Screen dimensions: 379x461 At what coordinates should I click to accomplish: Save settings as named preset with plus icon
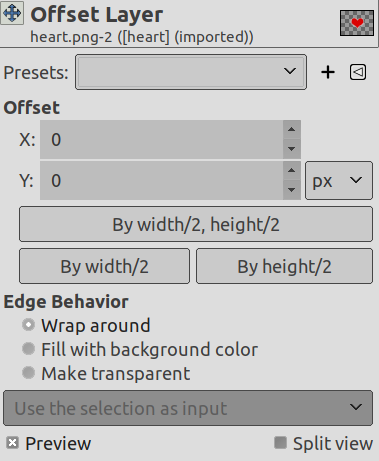tap(328, 72)
